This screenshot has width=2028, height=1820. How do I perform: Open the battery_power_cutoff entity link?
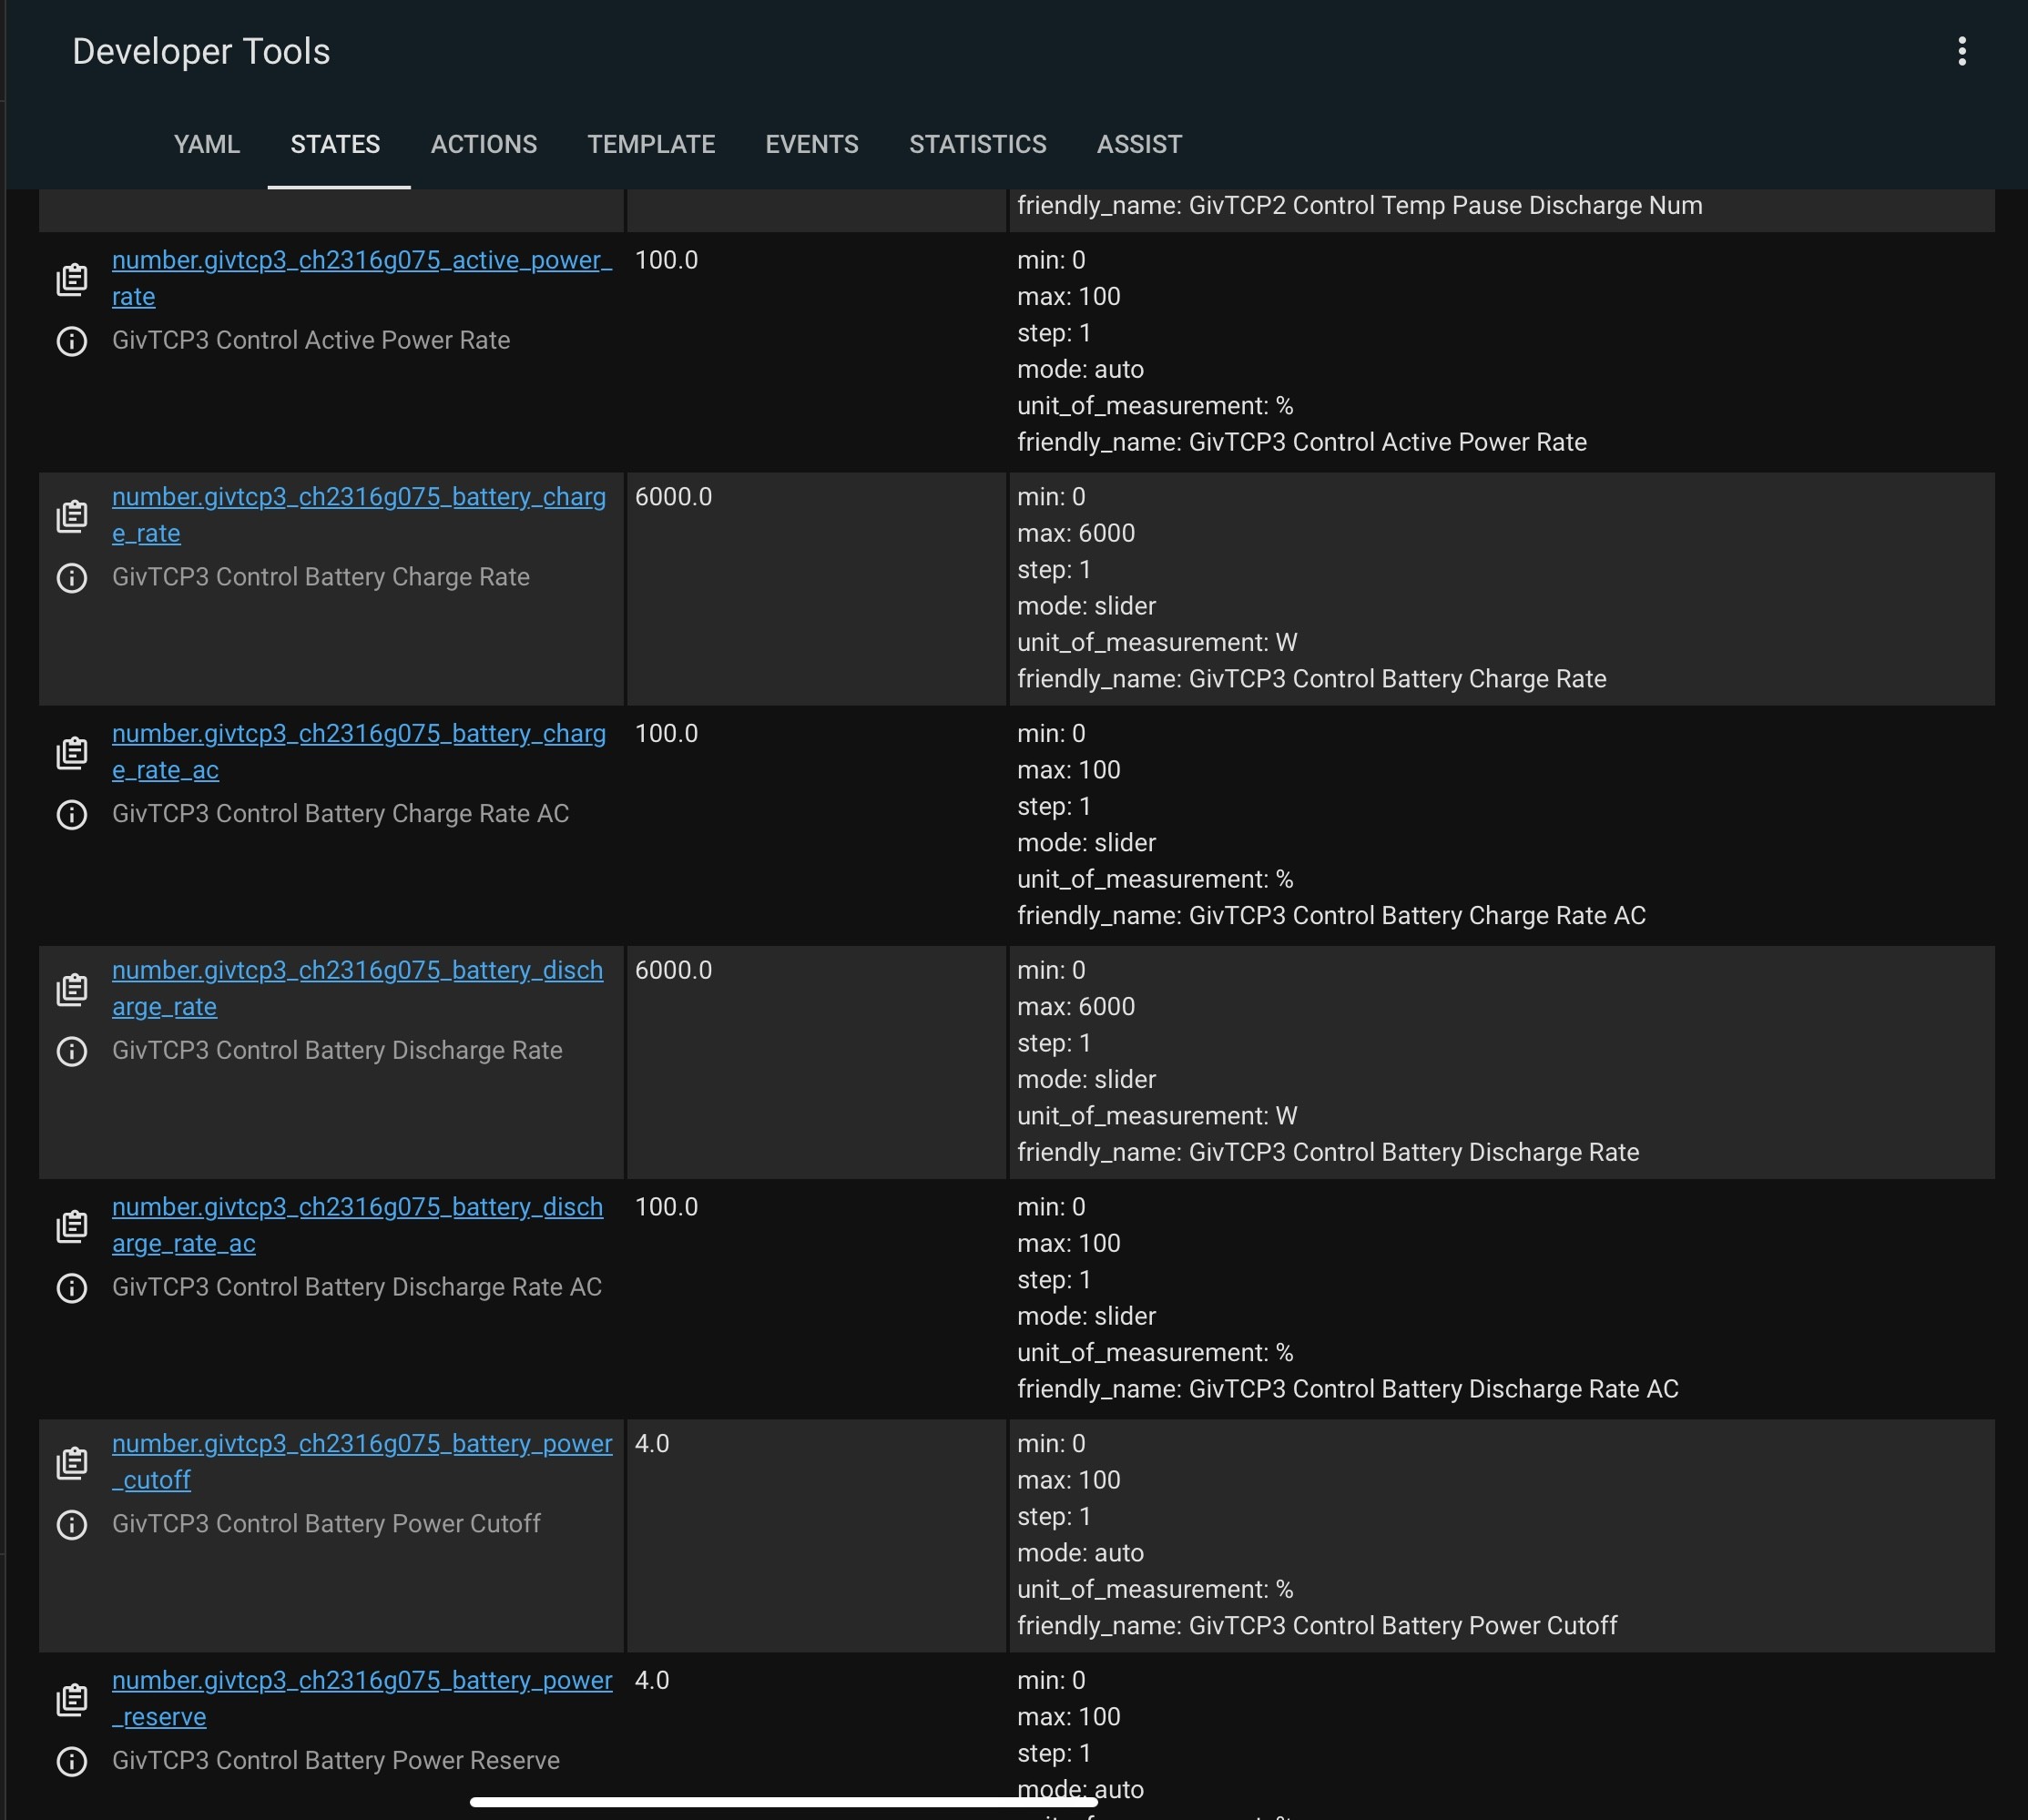pos(362,1462)
